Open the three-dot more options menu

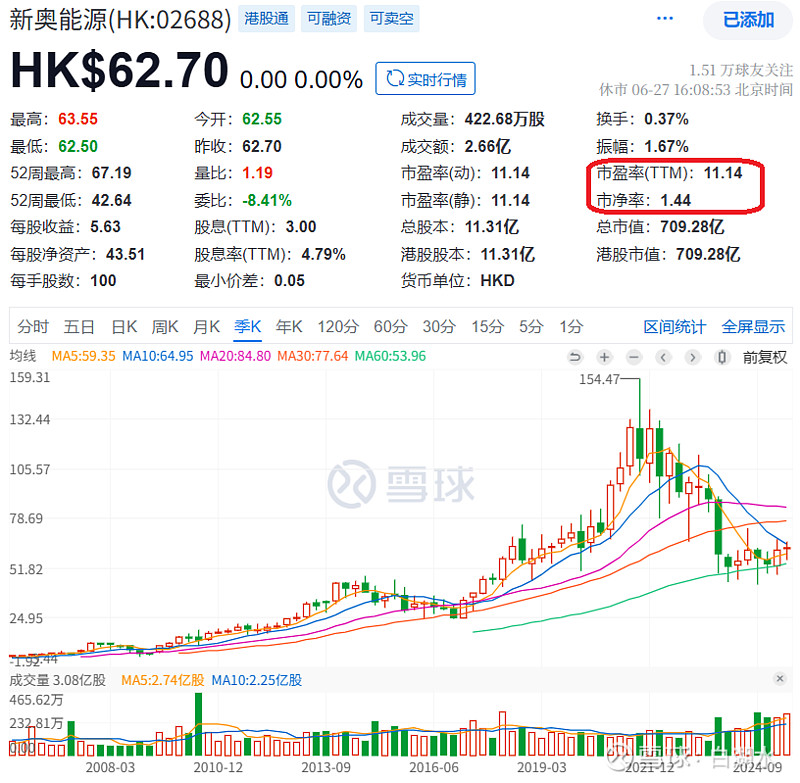point(665,19)
